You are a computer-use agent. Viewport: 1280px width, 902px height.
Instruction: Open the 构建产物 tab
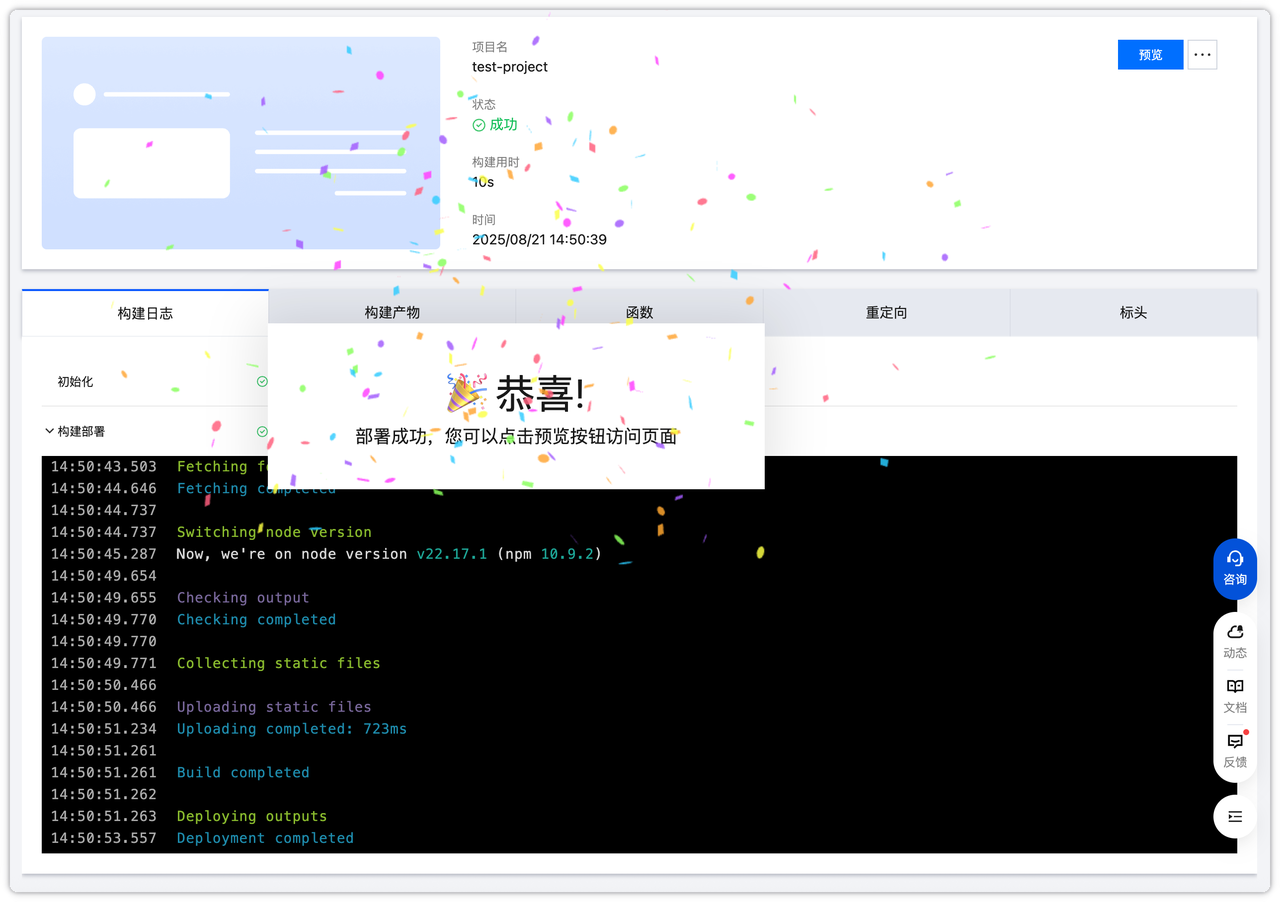(x=392, y=312)
